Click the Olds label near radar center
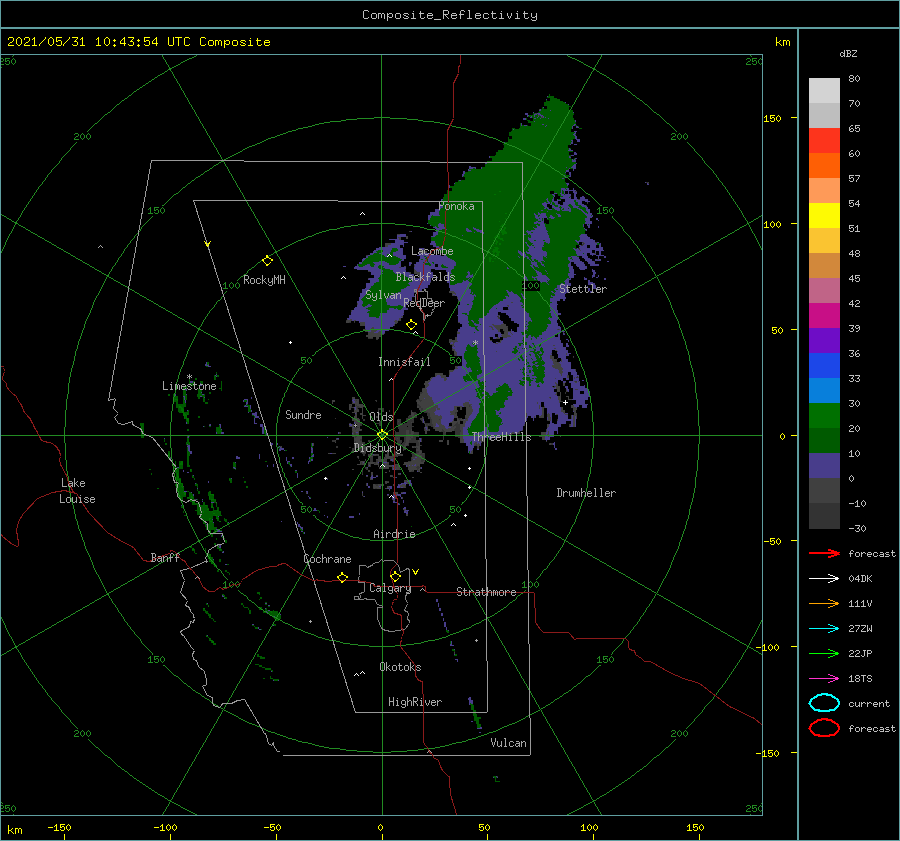The image size is (900, 841). tap(381, 417)
